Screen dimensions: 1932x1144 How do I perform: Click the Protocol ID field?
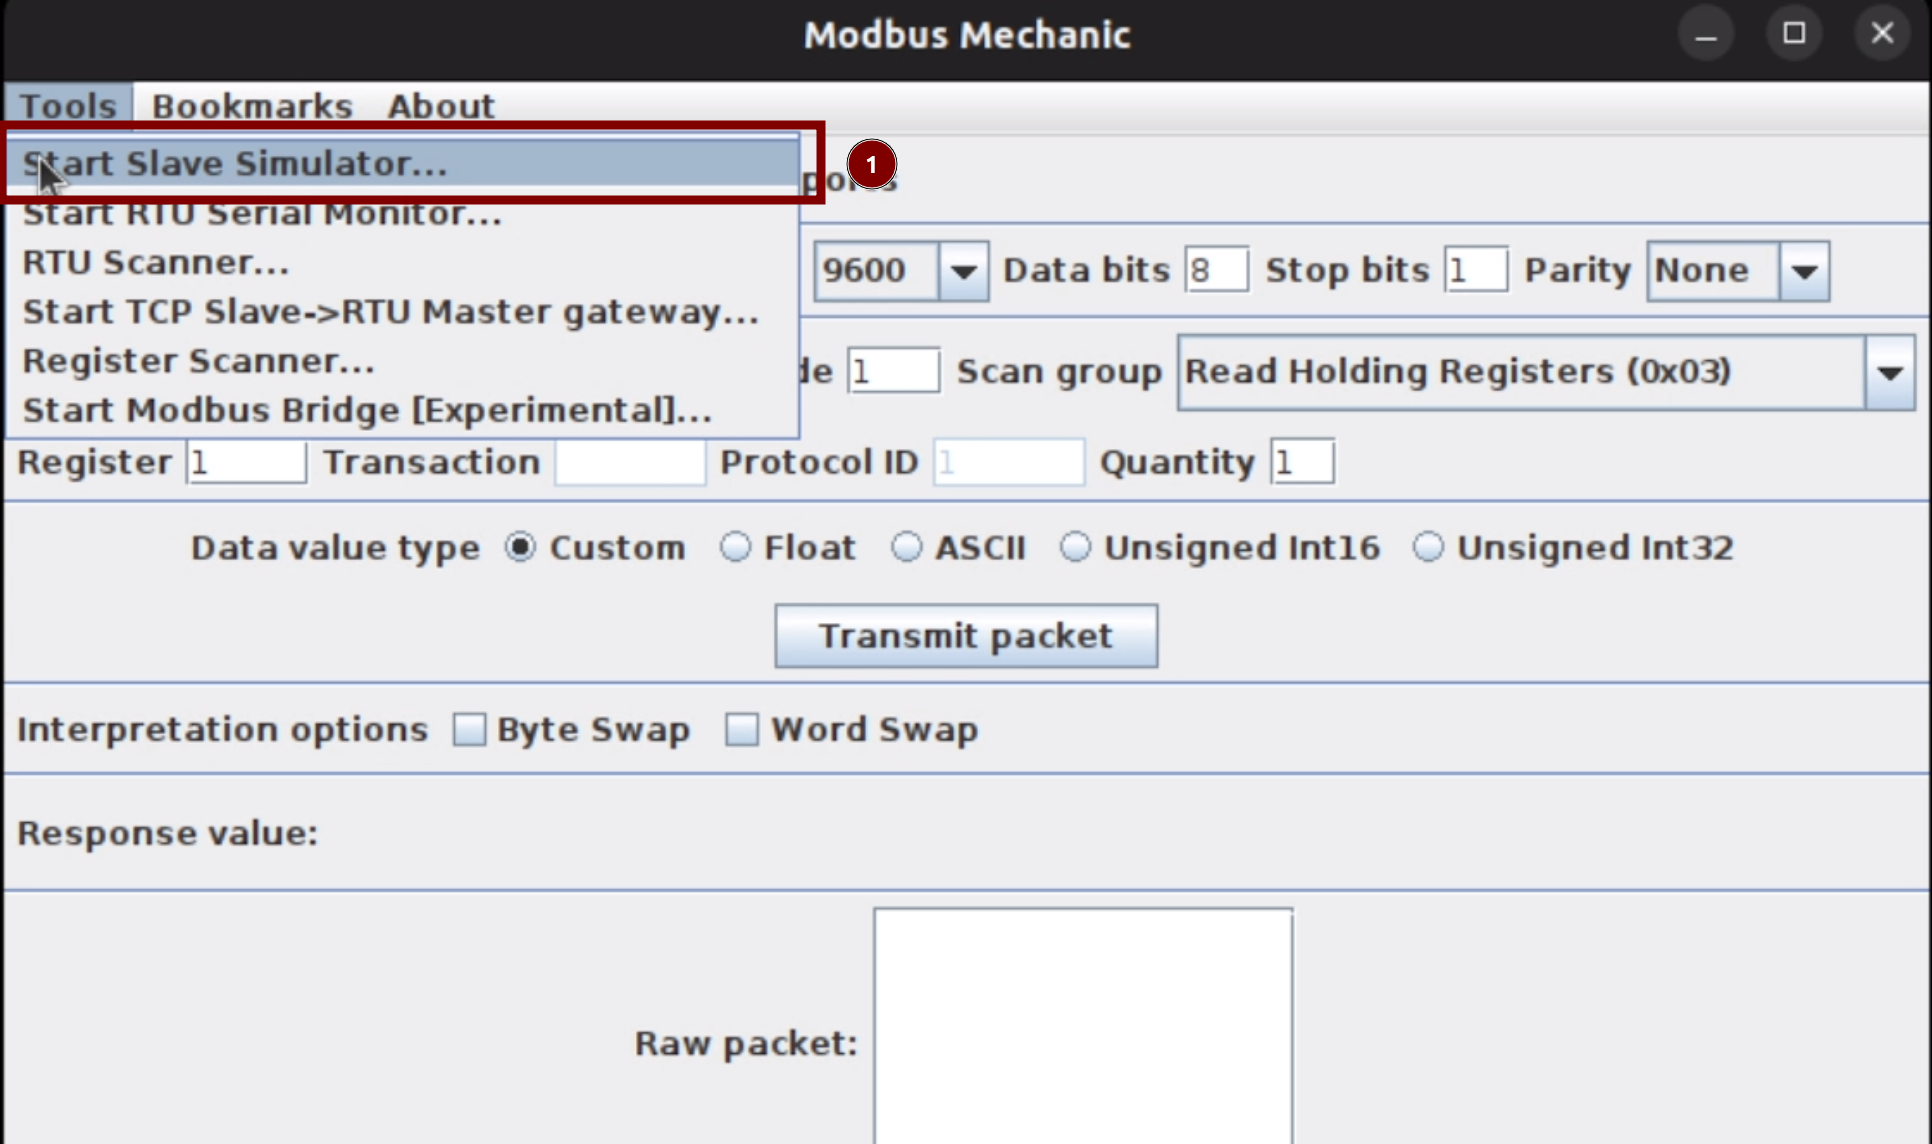pos(1008,462)
